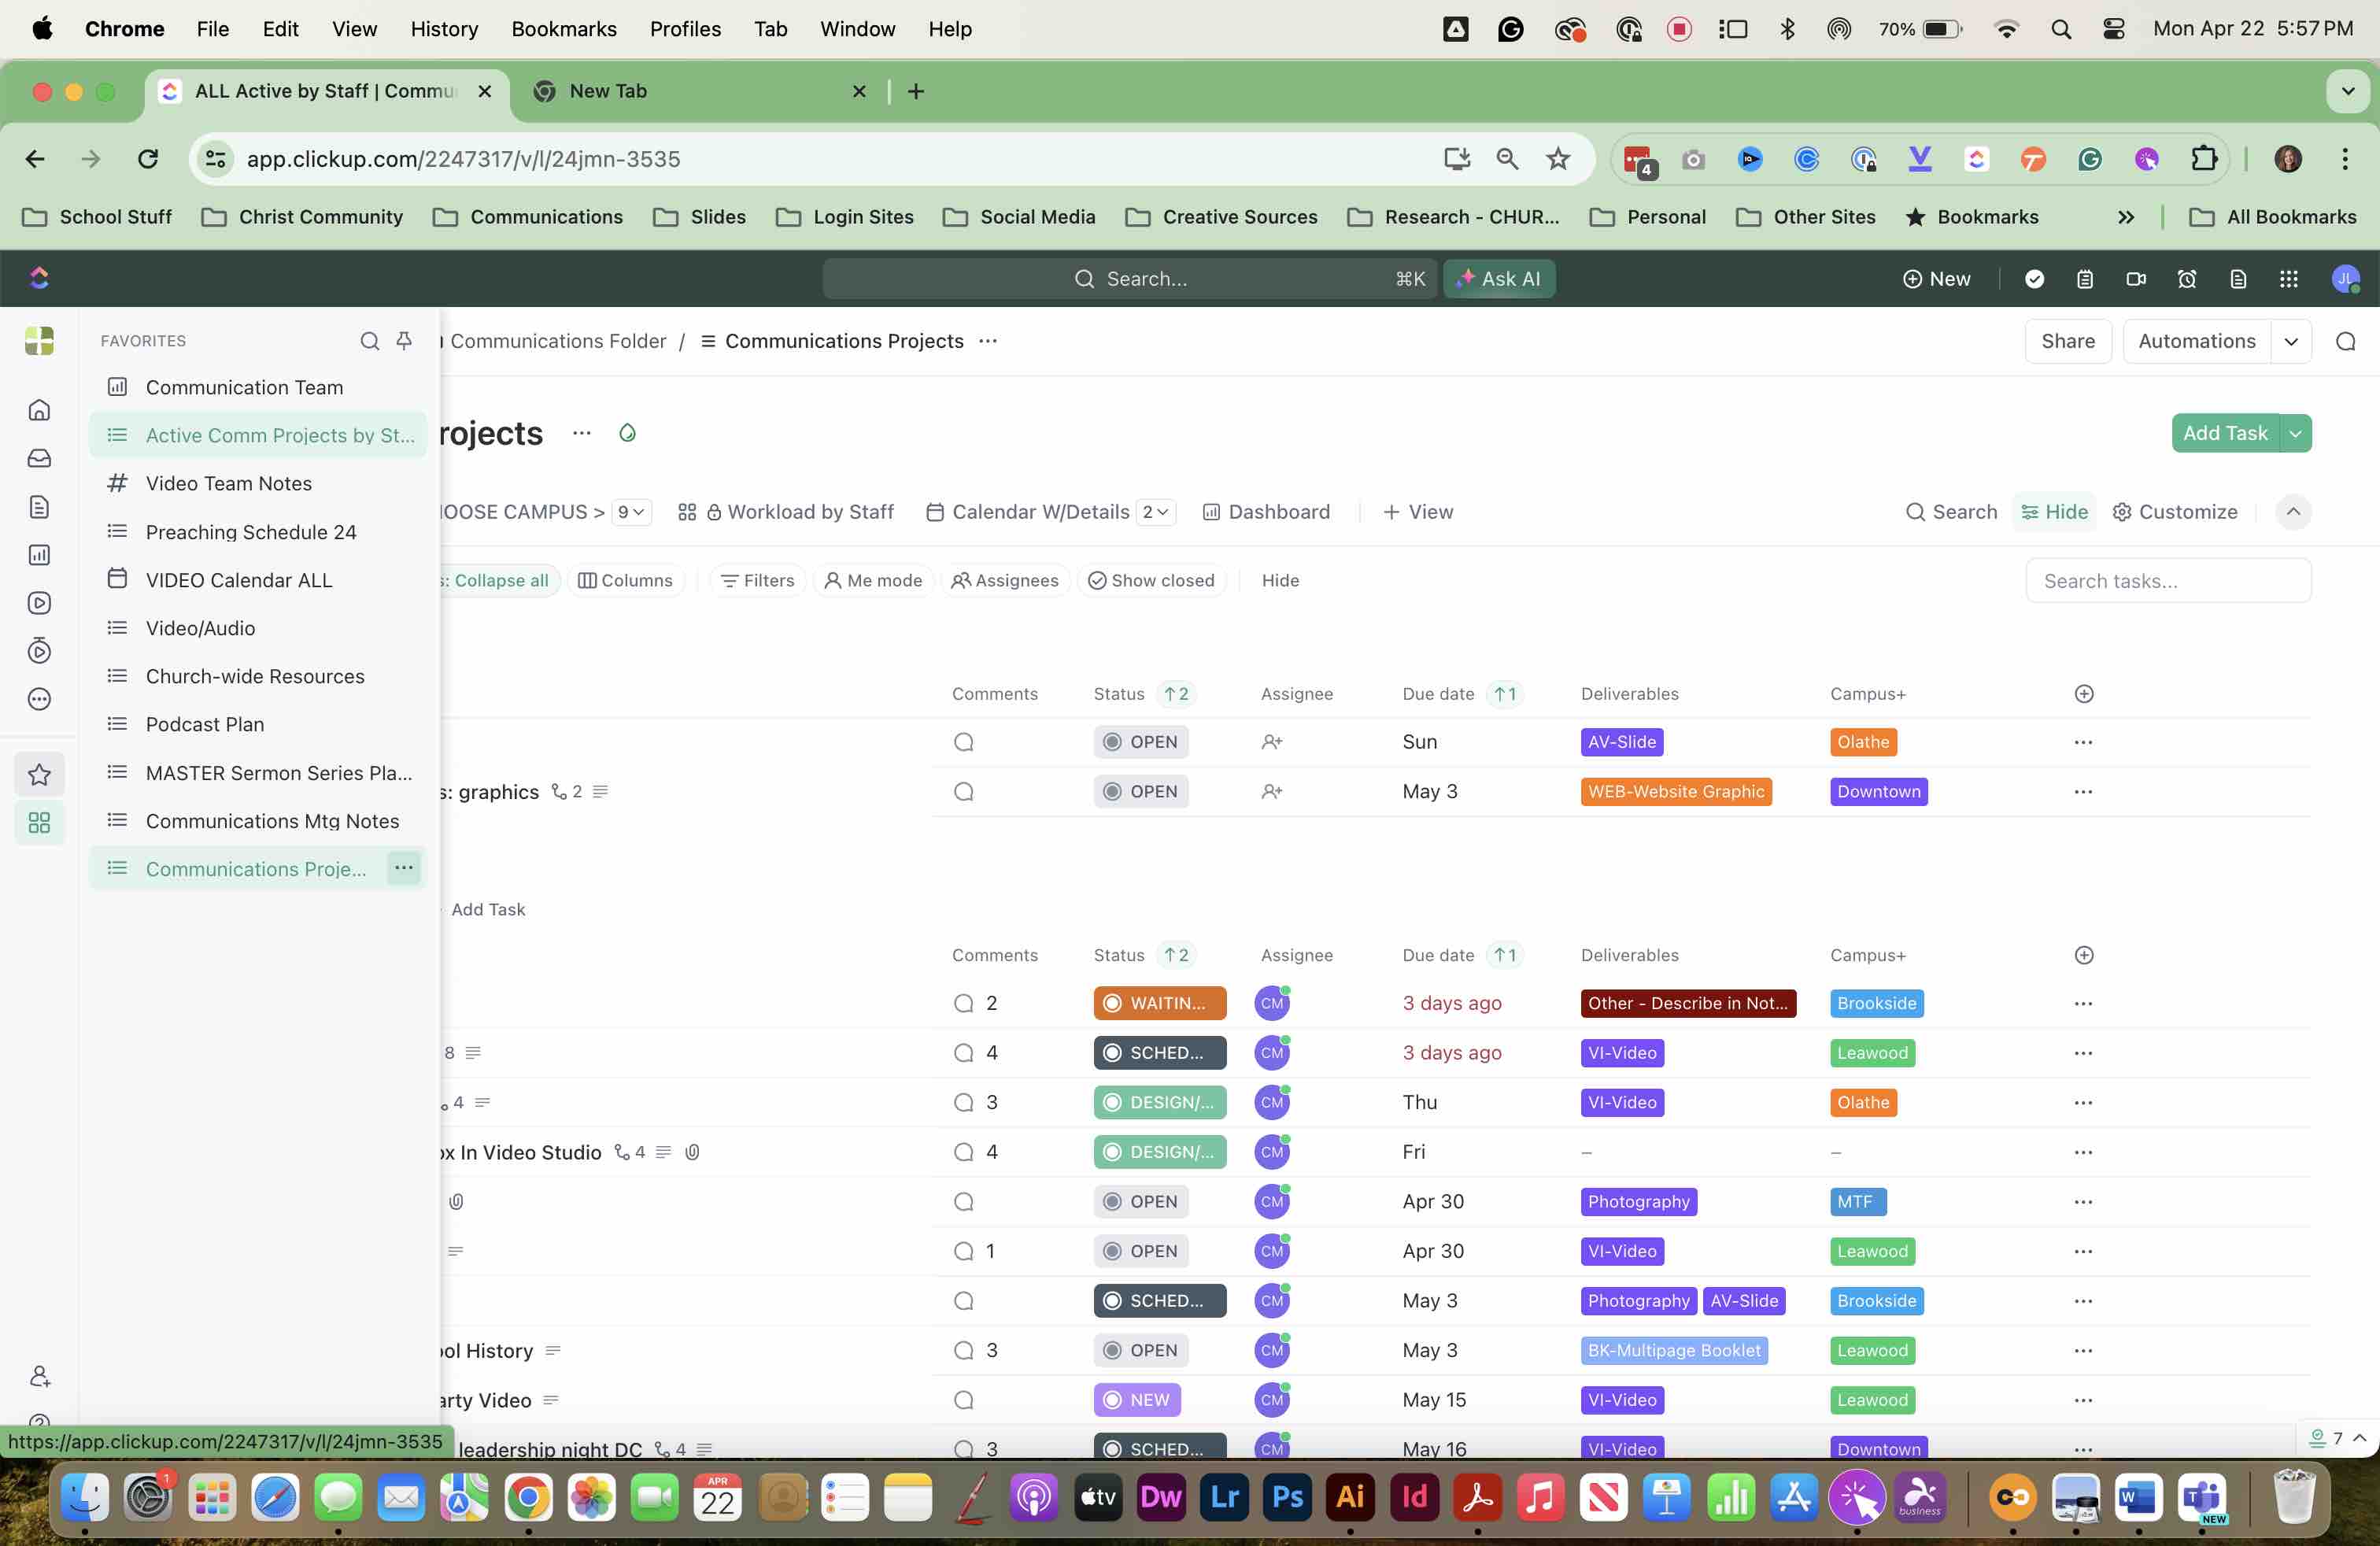Click the Search tasks input field
Screen dimensions: 2380x1546
coord(2168,581)
